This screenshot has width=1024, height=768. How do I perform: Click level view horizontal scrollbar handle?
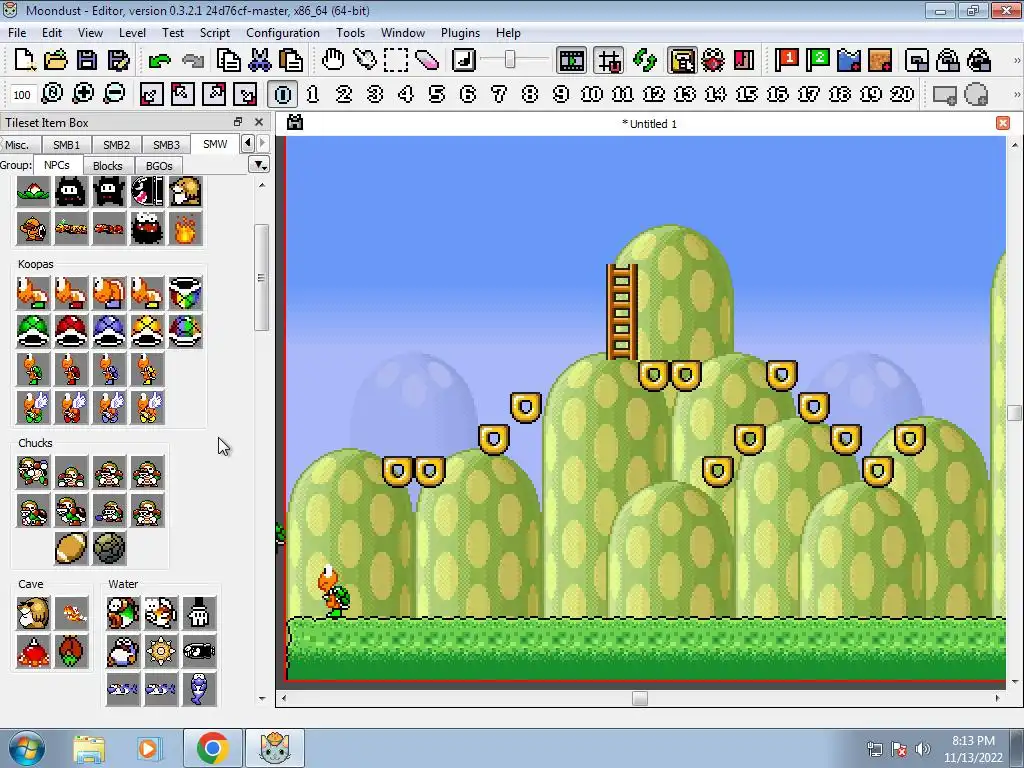[x=640, y=698]
